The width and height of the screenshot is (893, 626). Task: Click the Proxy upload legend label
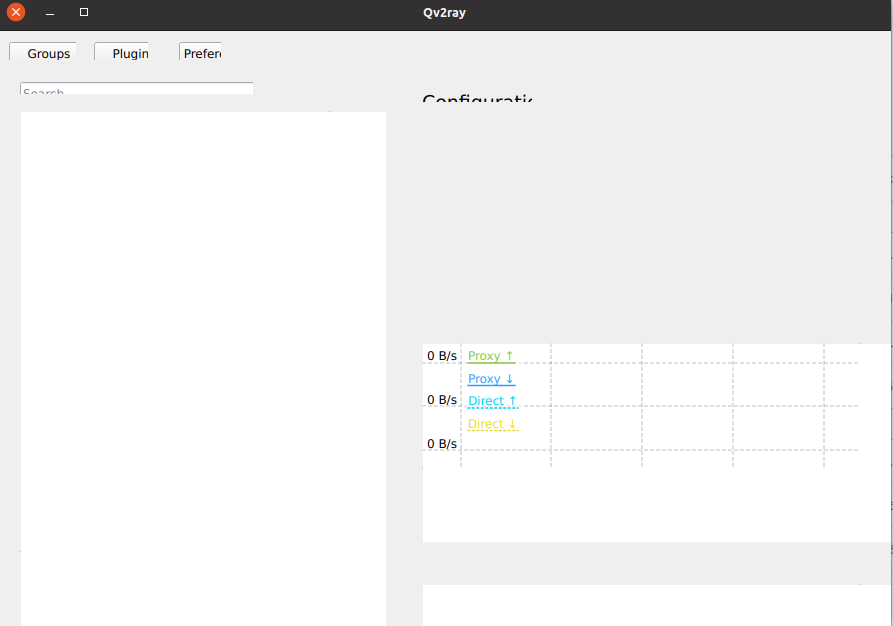491,356
